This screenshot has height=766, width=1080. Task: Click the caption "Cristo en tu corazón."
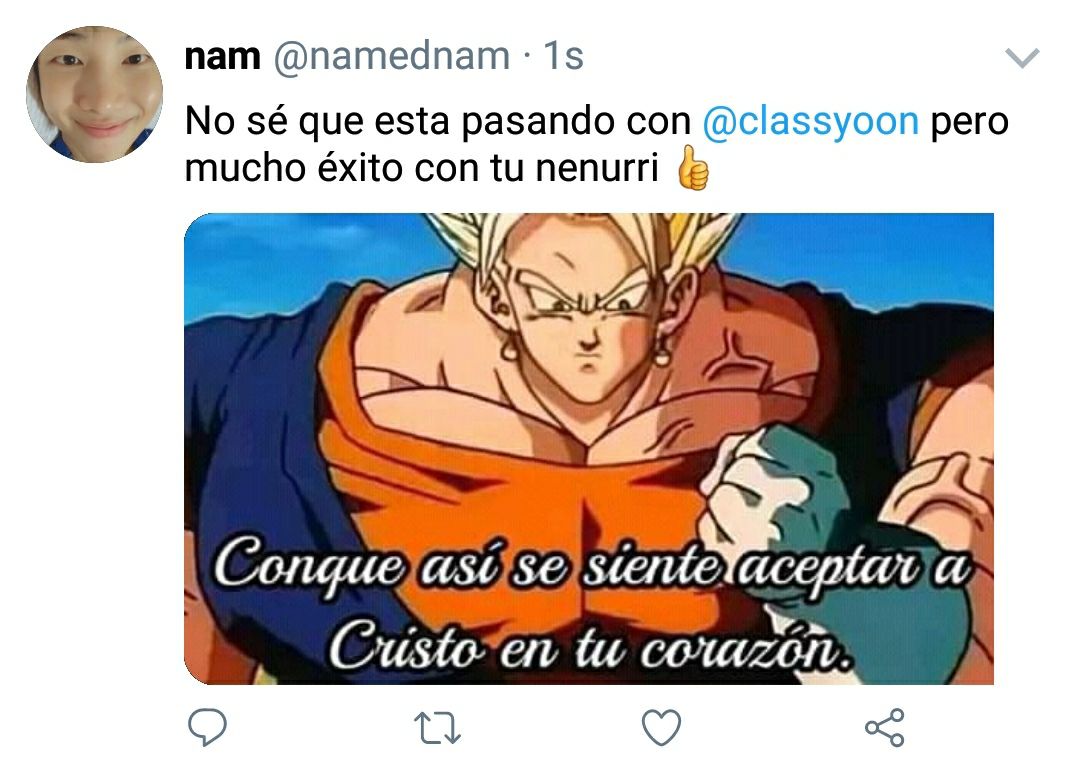[590, 645]
